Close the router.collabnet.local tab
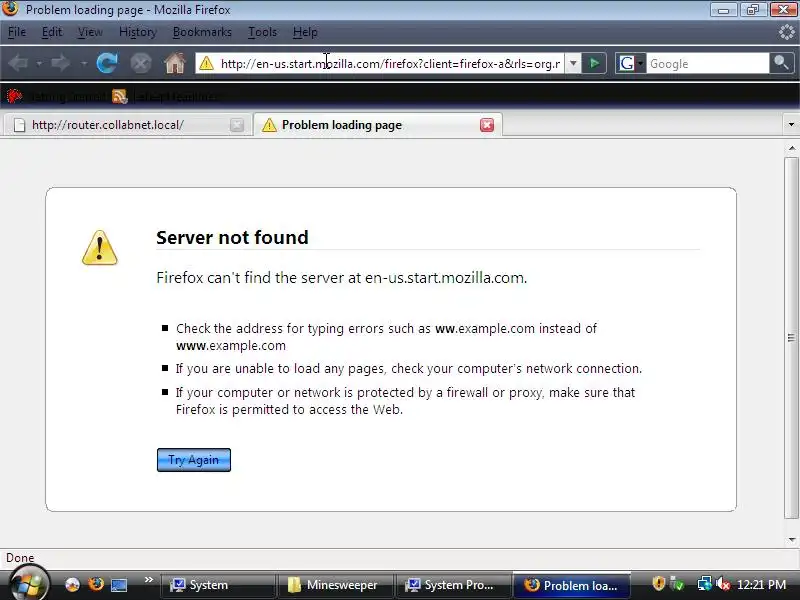The image size is (800, 600). [x=237, y=125]
